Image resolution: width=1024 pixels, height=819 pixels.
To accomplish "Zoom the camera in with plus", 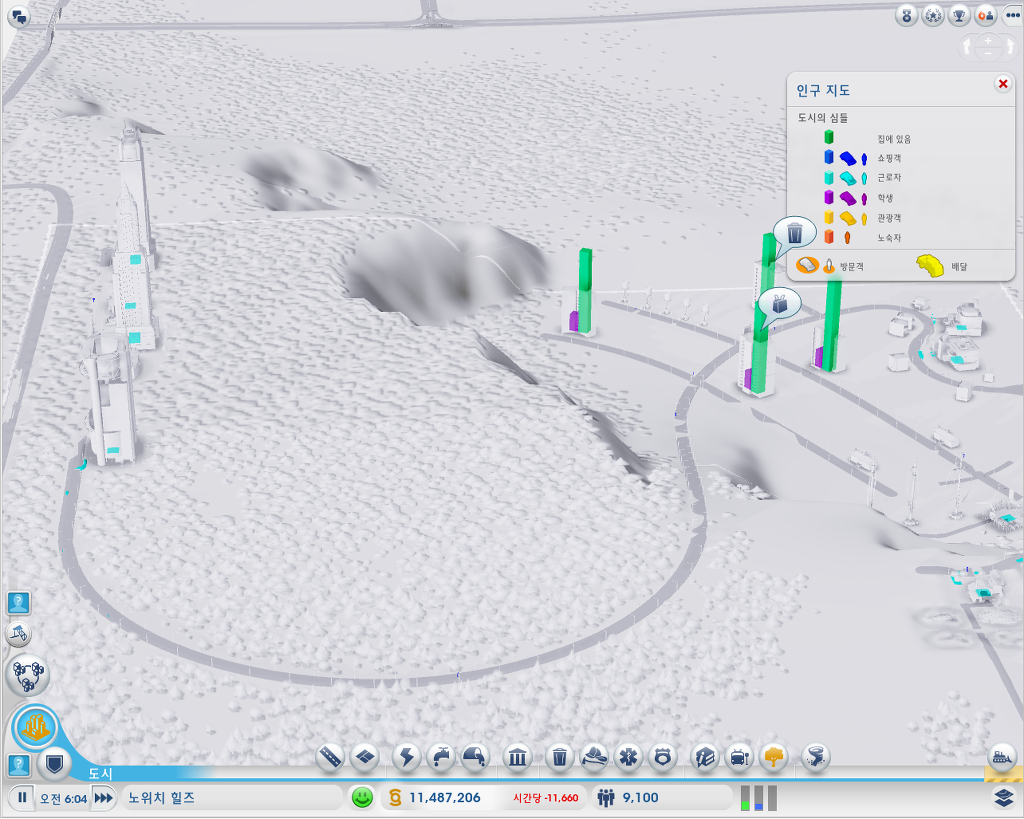I will pyautogui.click(x=989, y=40).
